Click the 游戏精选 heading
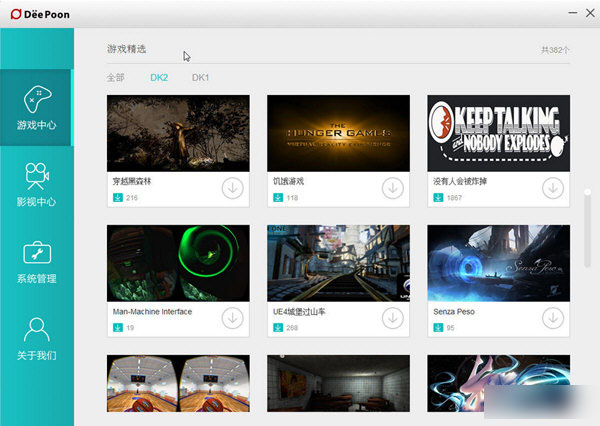 (x=127, y=49)
